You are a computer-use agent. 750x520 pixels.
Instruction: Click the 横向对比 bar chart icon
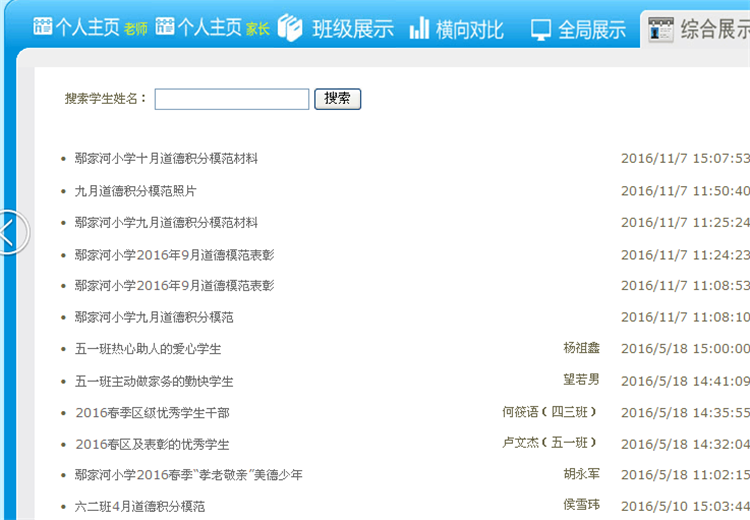420,28
